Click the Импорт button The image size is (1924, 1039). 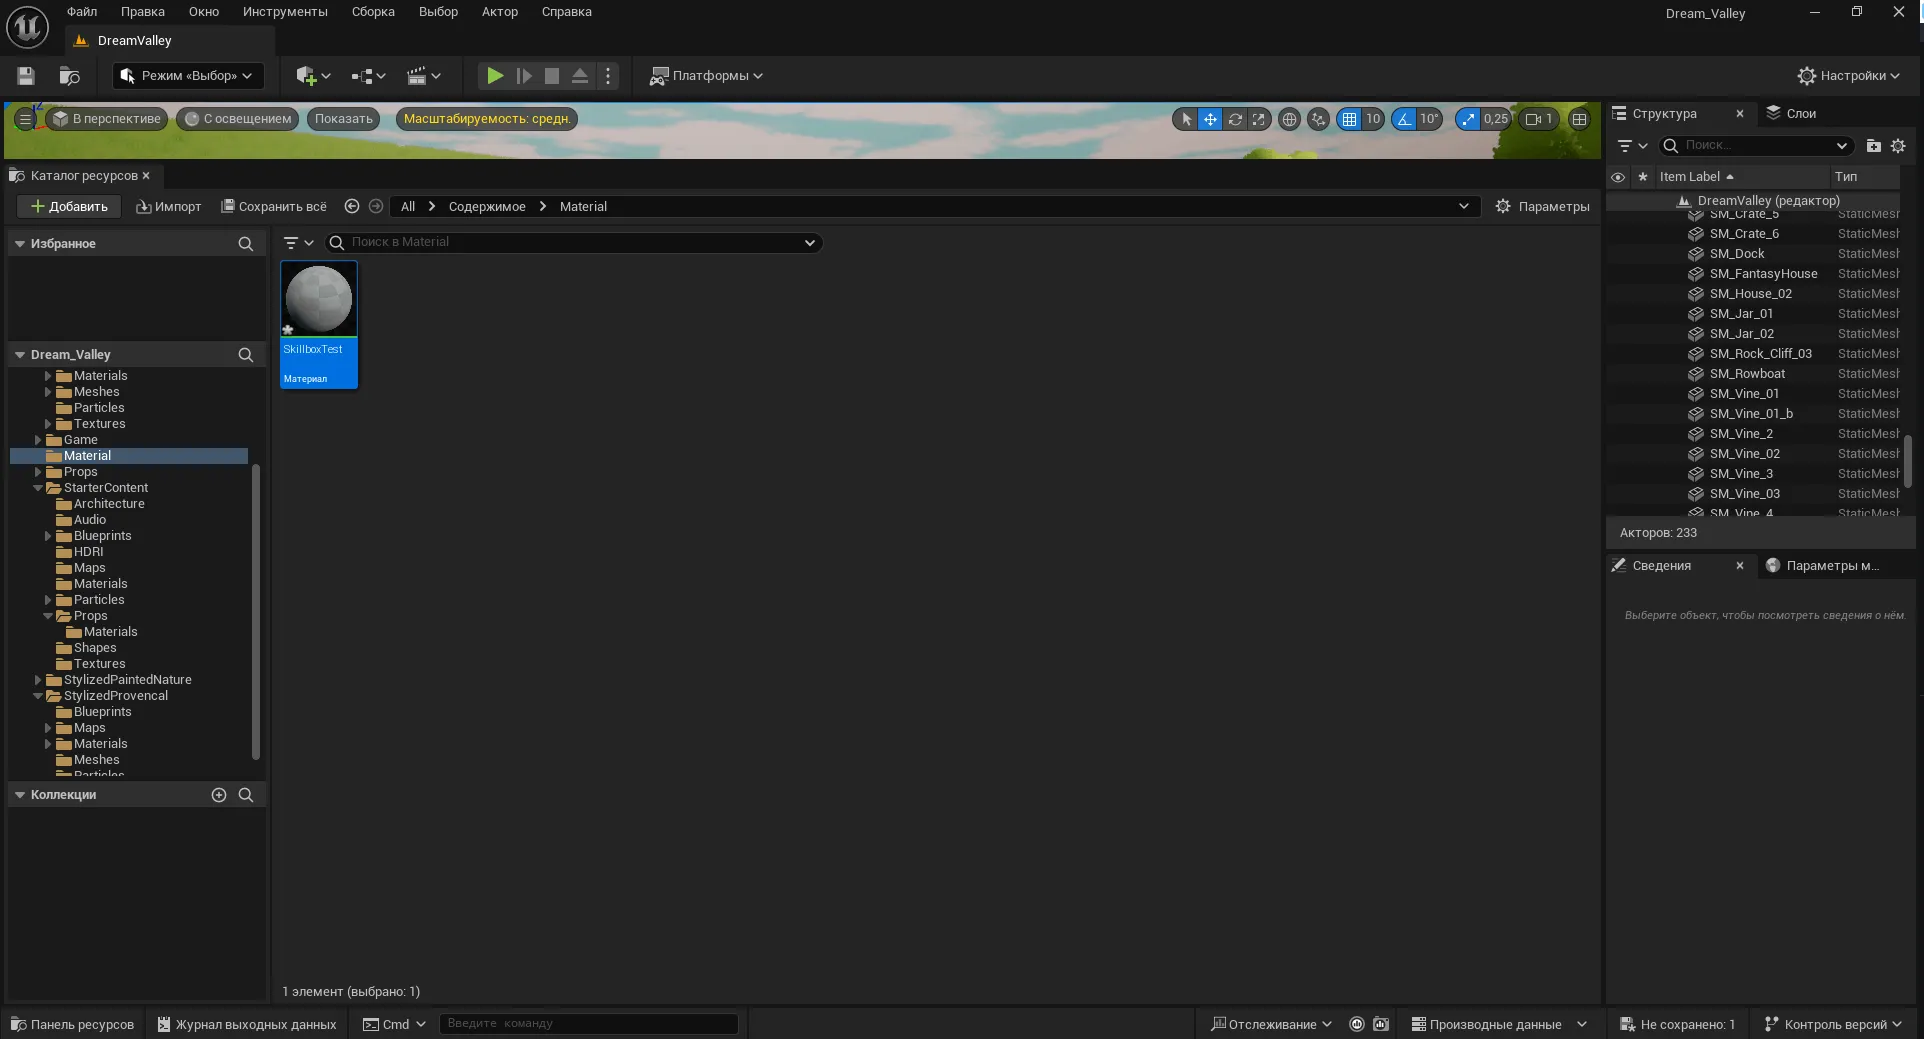pos(169,207)
